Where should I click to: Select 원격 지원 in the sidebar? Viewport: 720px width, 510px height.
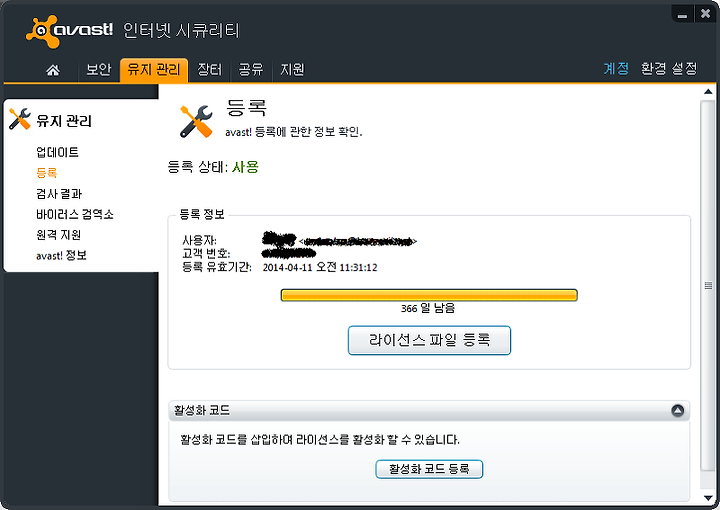pos(58,235)
